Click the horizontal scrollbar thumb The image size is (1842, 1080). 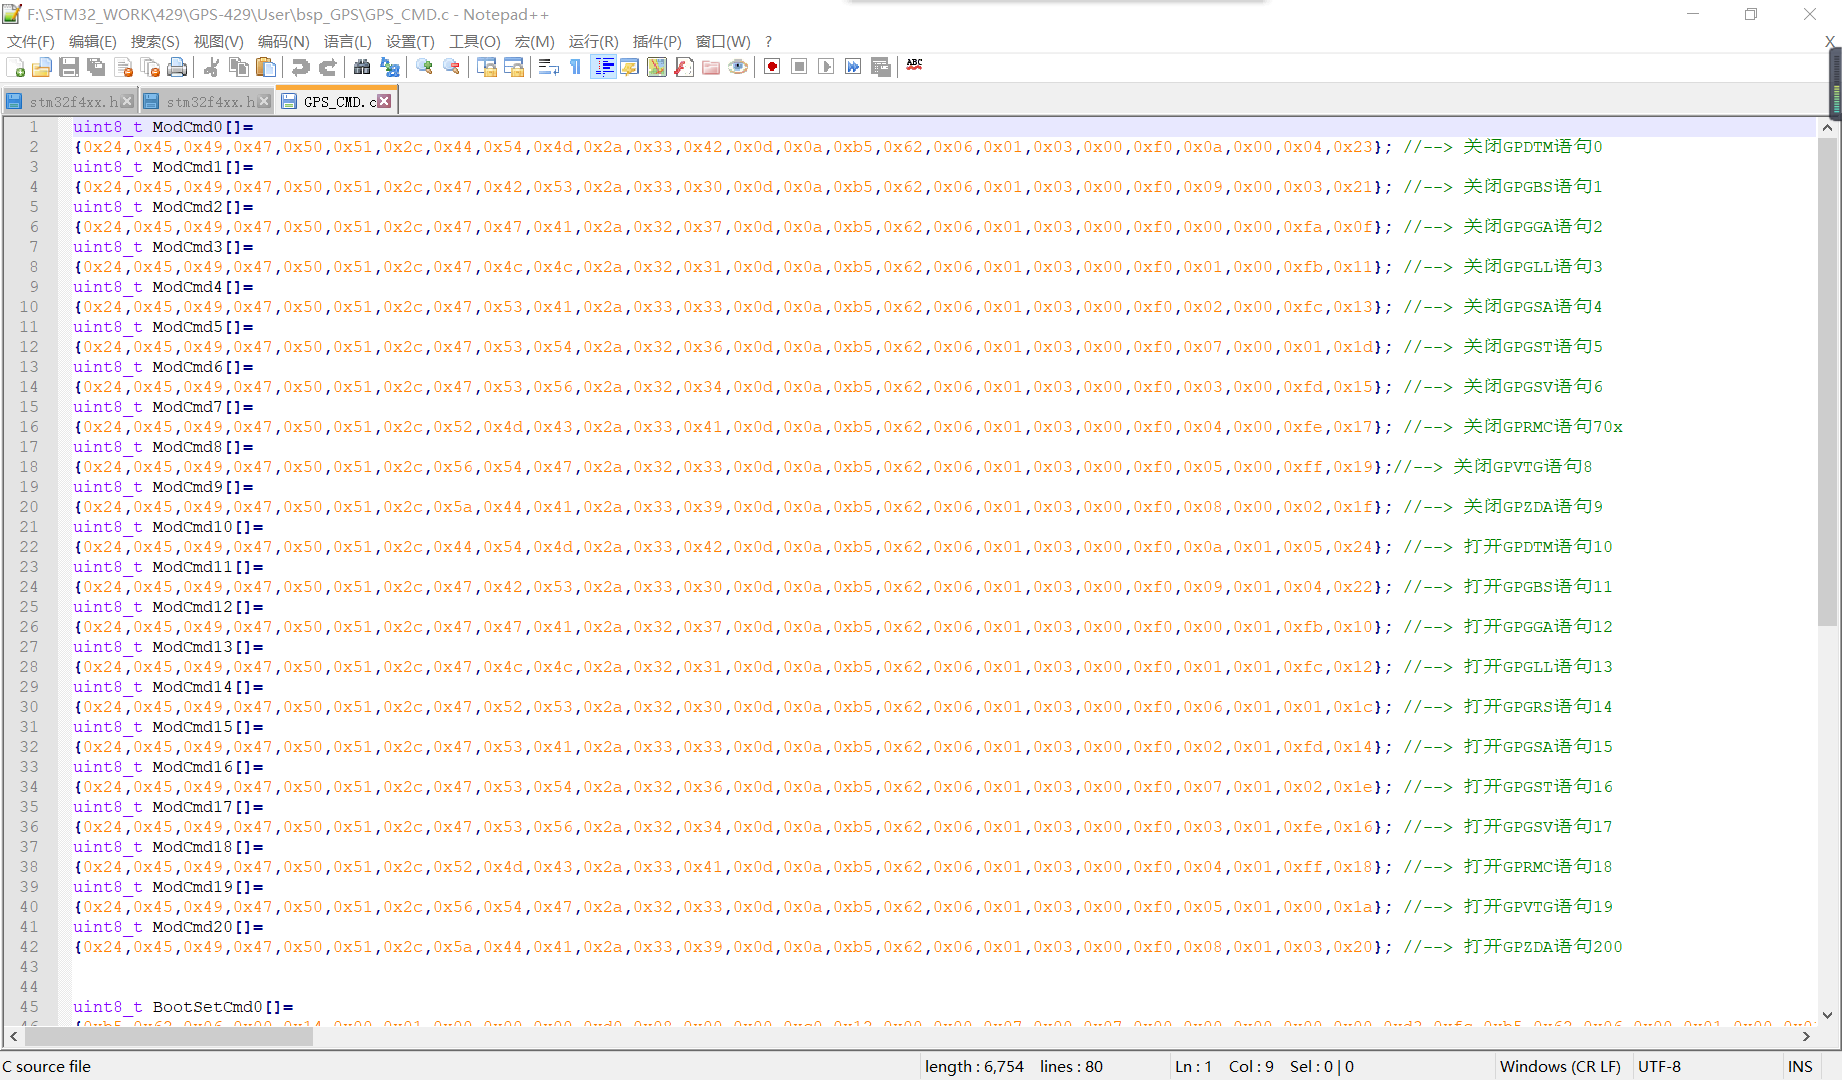tap(169, 1037)
